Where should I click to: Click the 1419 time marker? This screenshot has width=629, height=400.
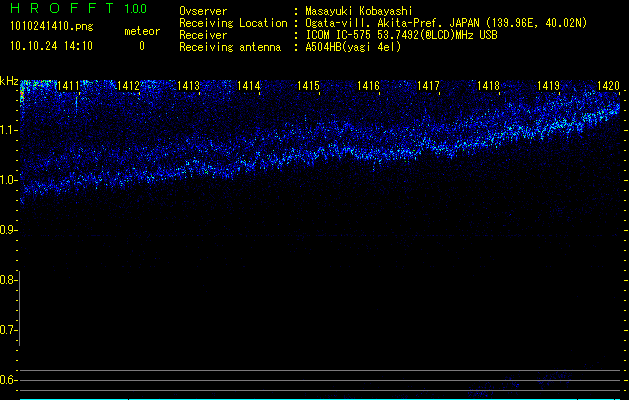548,85
